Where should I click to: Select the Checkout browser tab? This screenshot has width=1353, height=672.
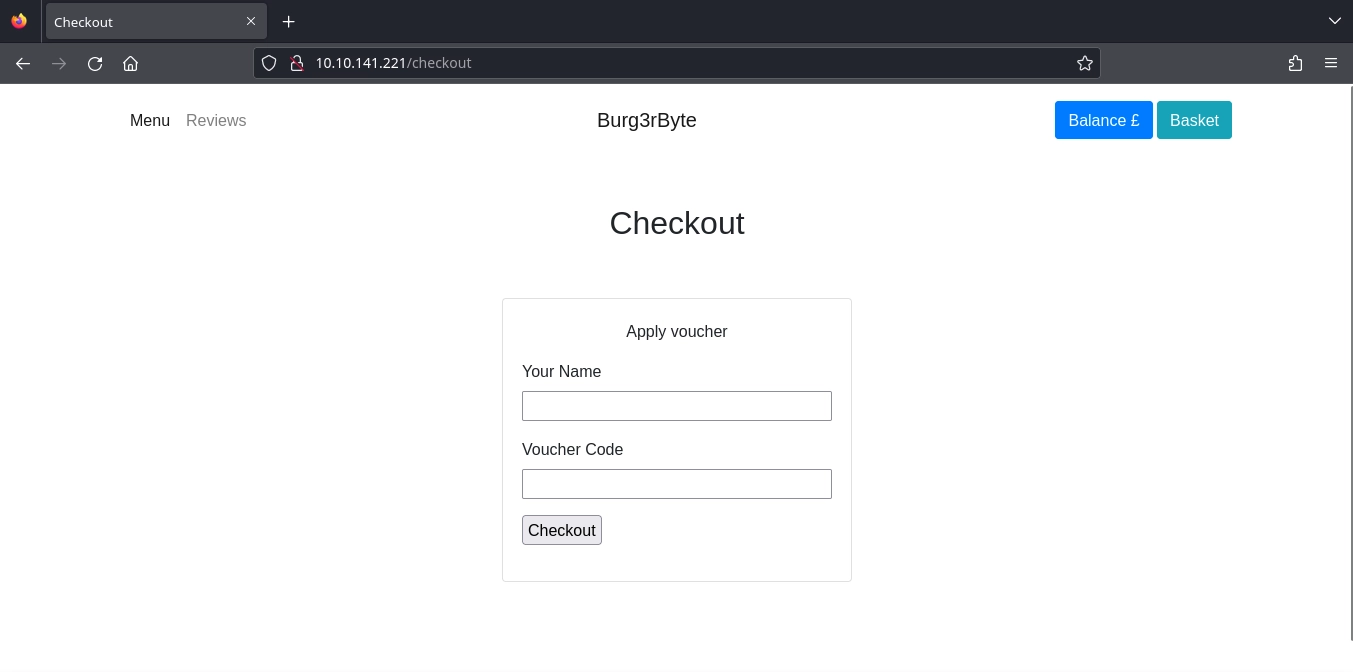click(140, 21)
